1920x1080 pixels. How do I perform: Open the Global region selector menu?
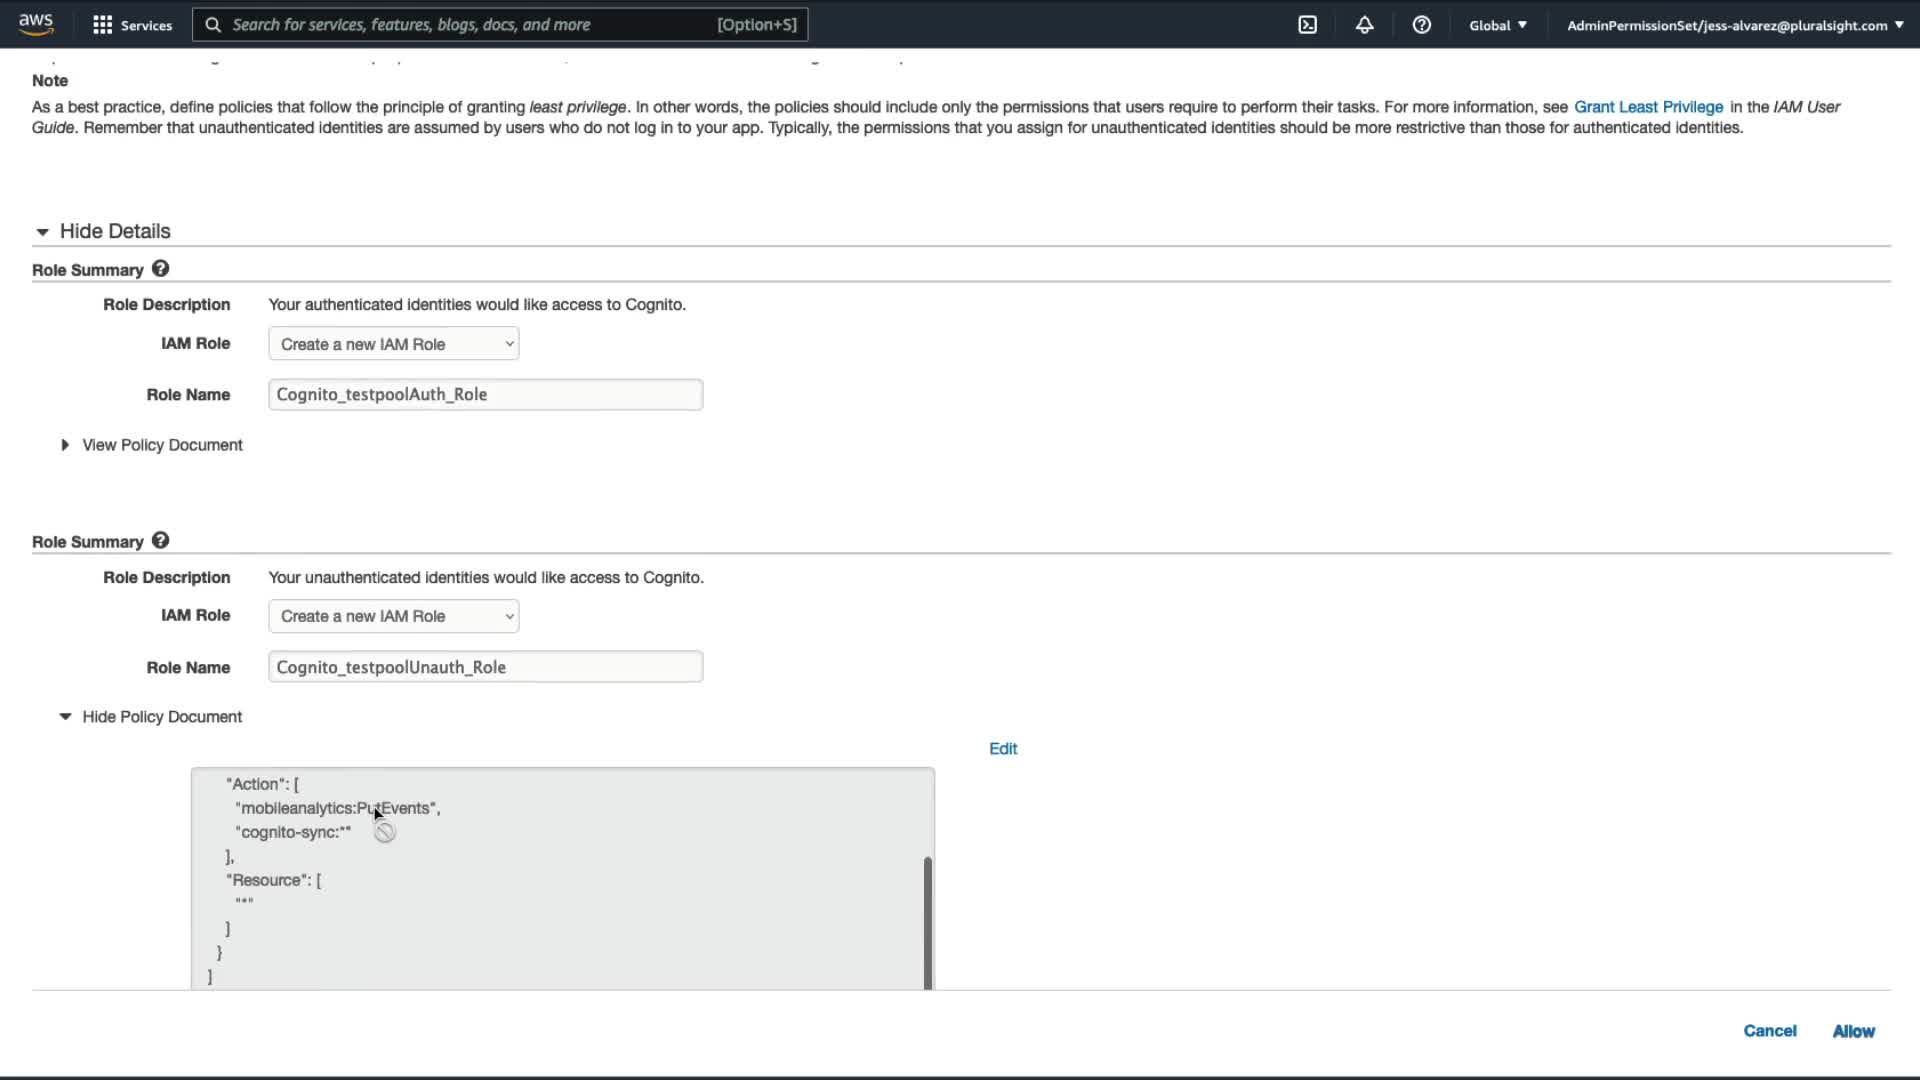pyautogui.click(x=1497, y=25)
